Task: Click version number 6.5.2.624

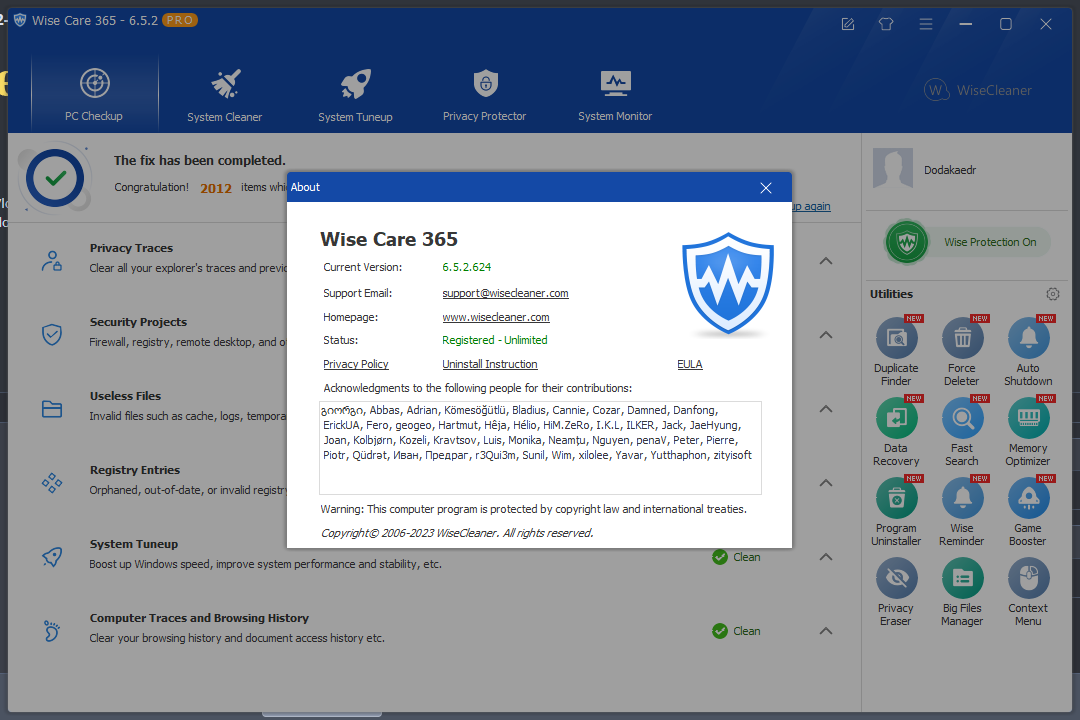Action: 467,267
